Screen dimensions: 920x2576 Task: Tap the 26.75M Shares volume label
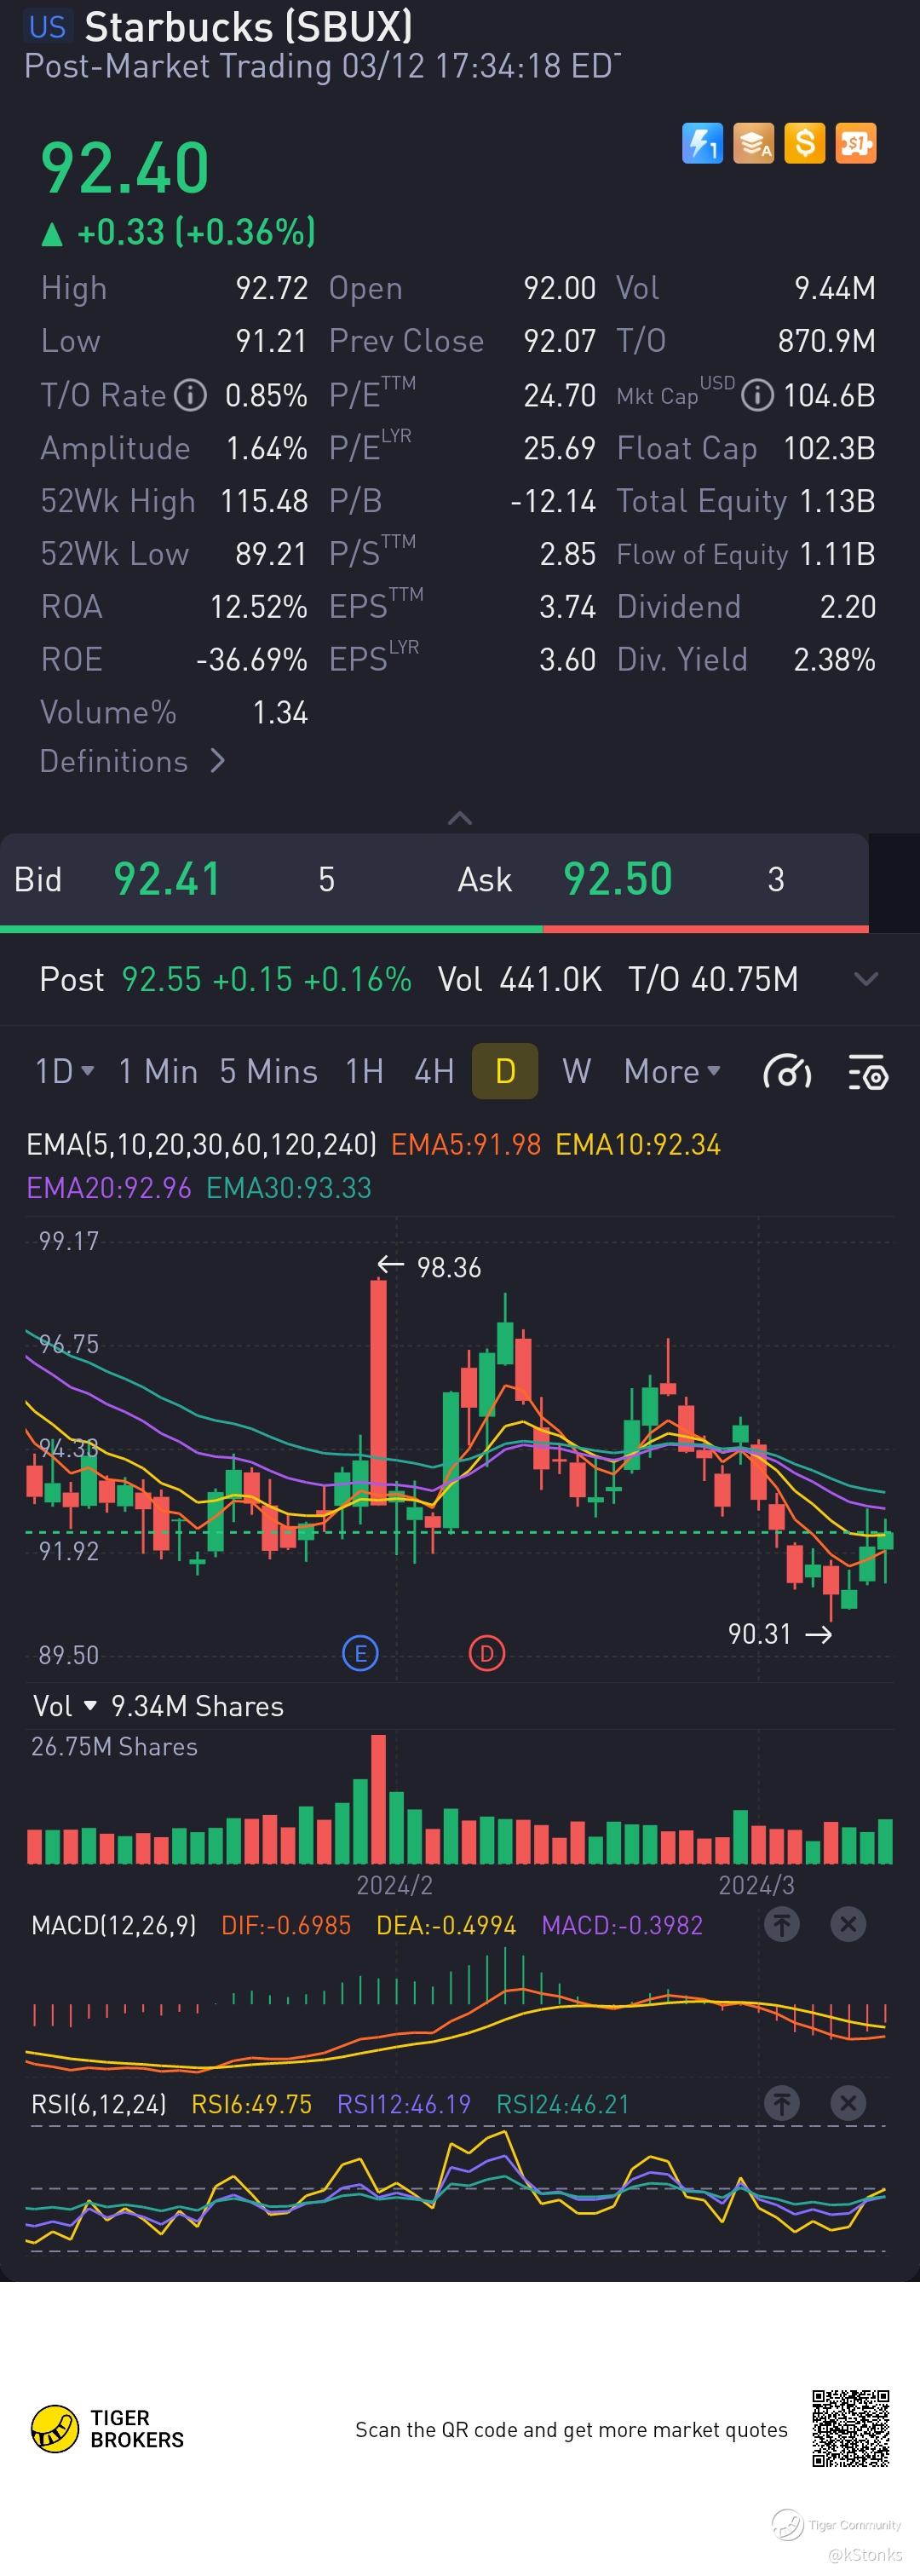(114, 1747)
